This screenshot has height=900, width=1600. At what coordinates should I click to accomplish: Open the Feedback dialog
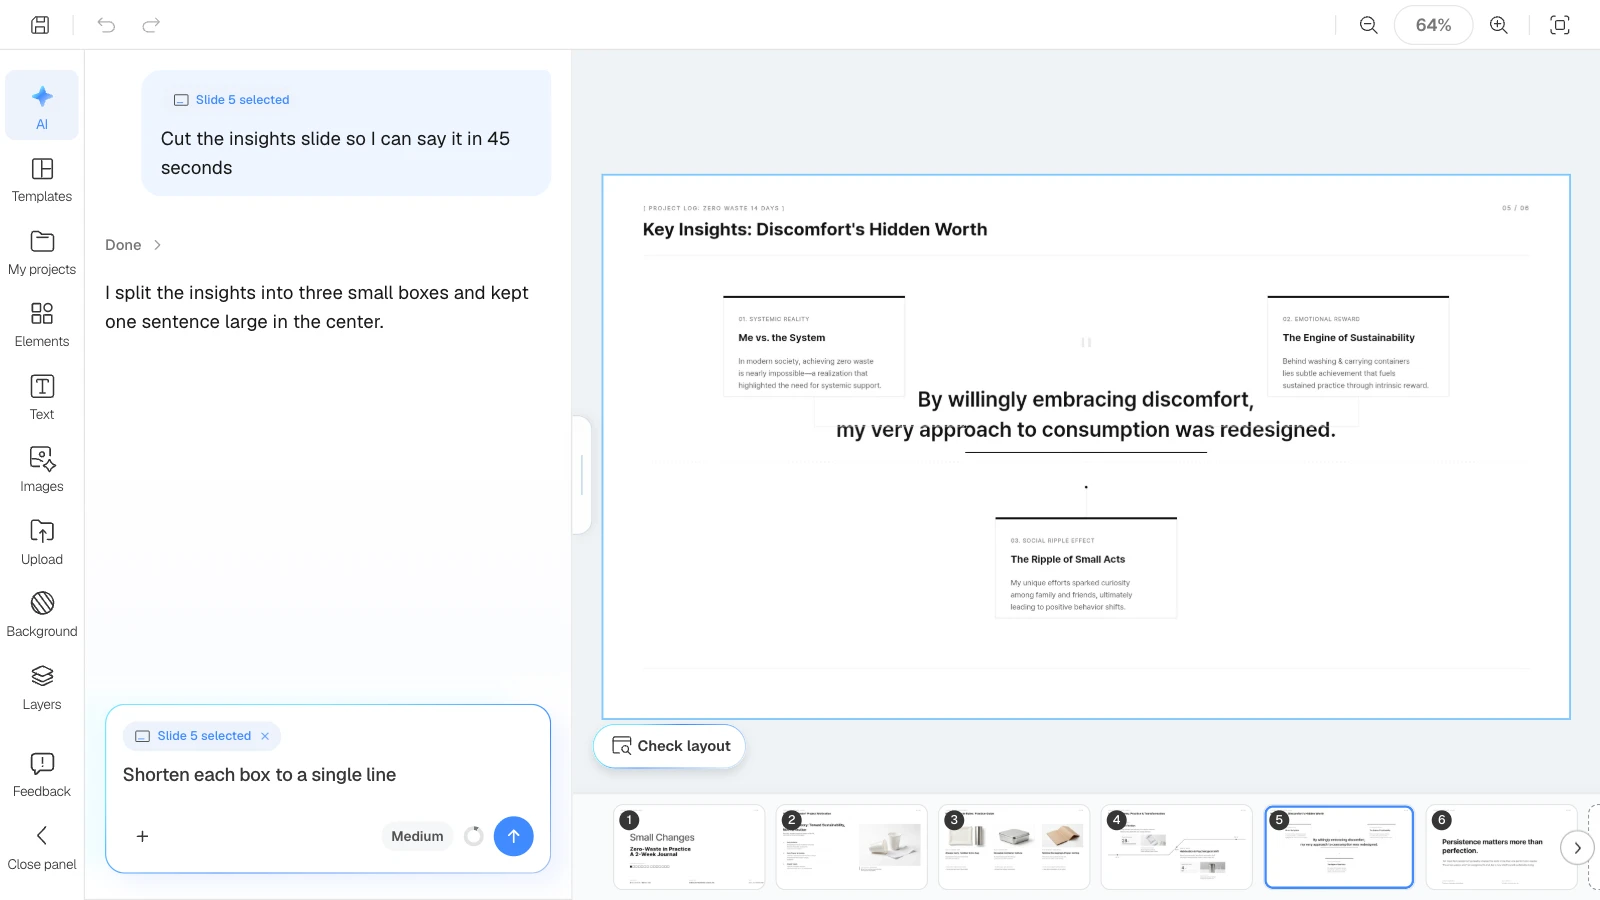click(x=42, y=774)
